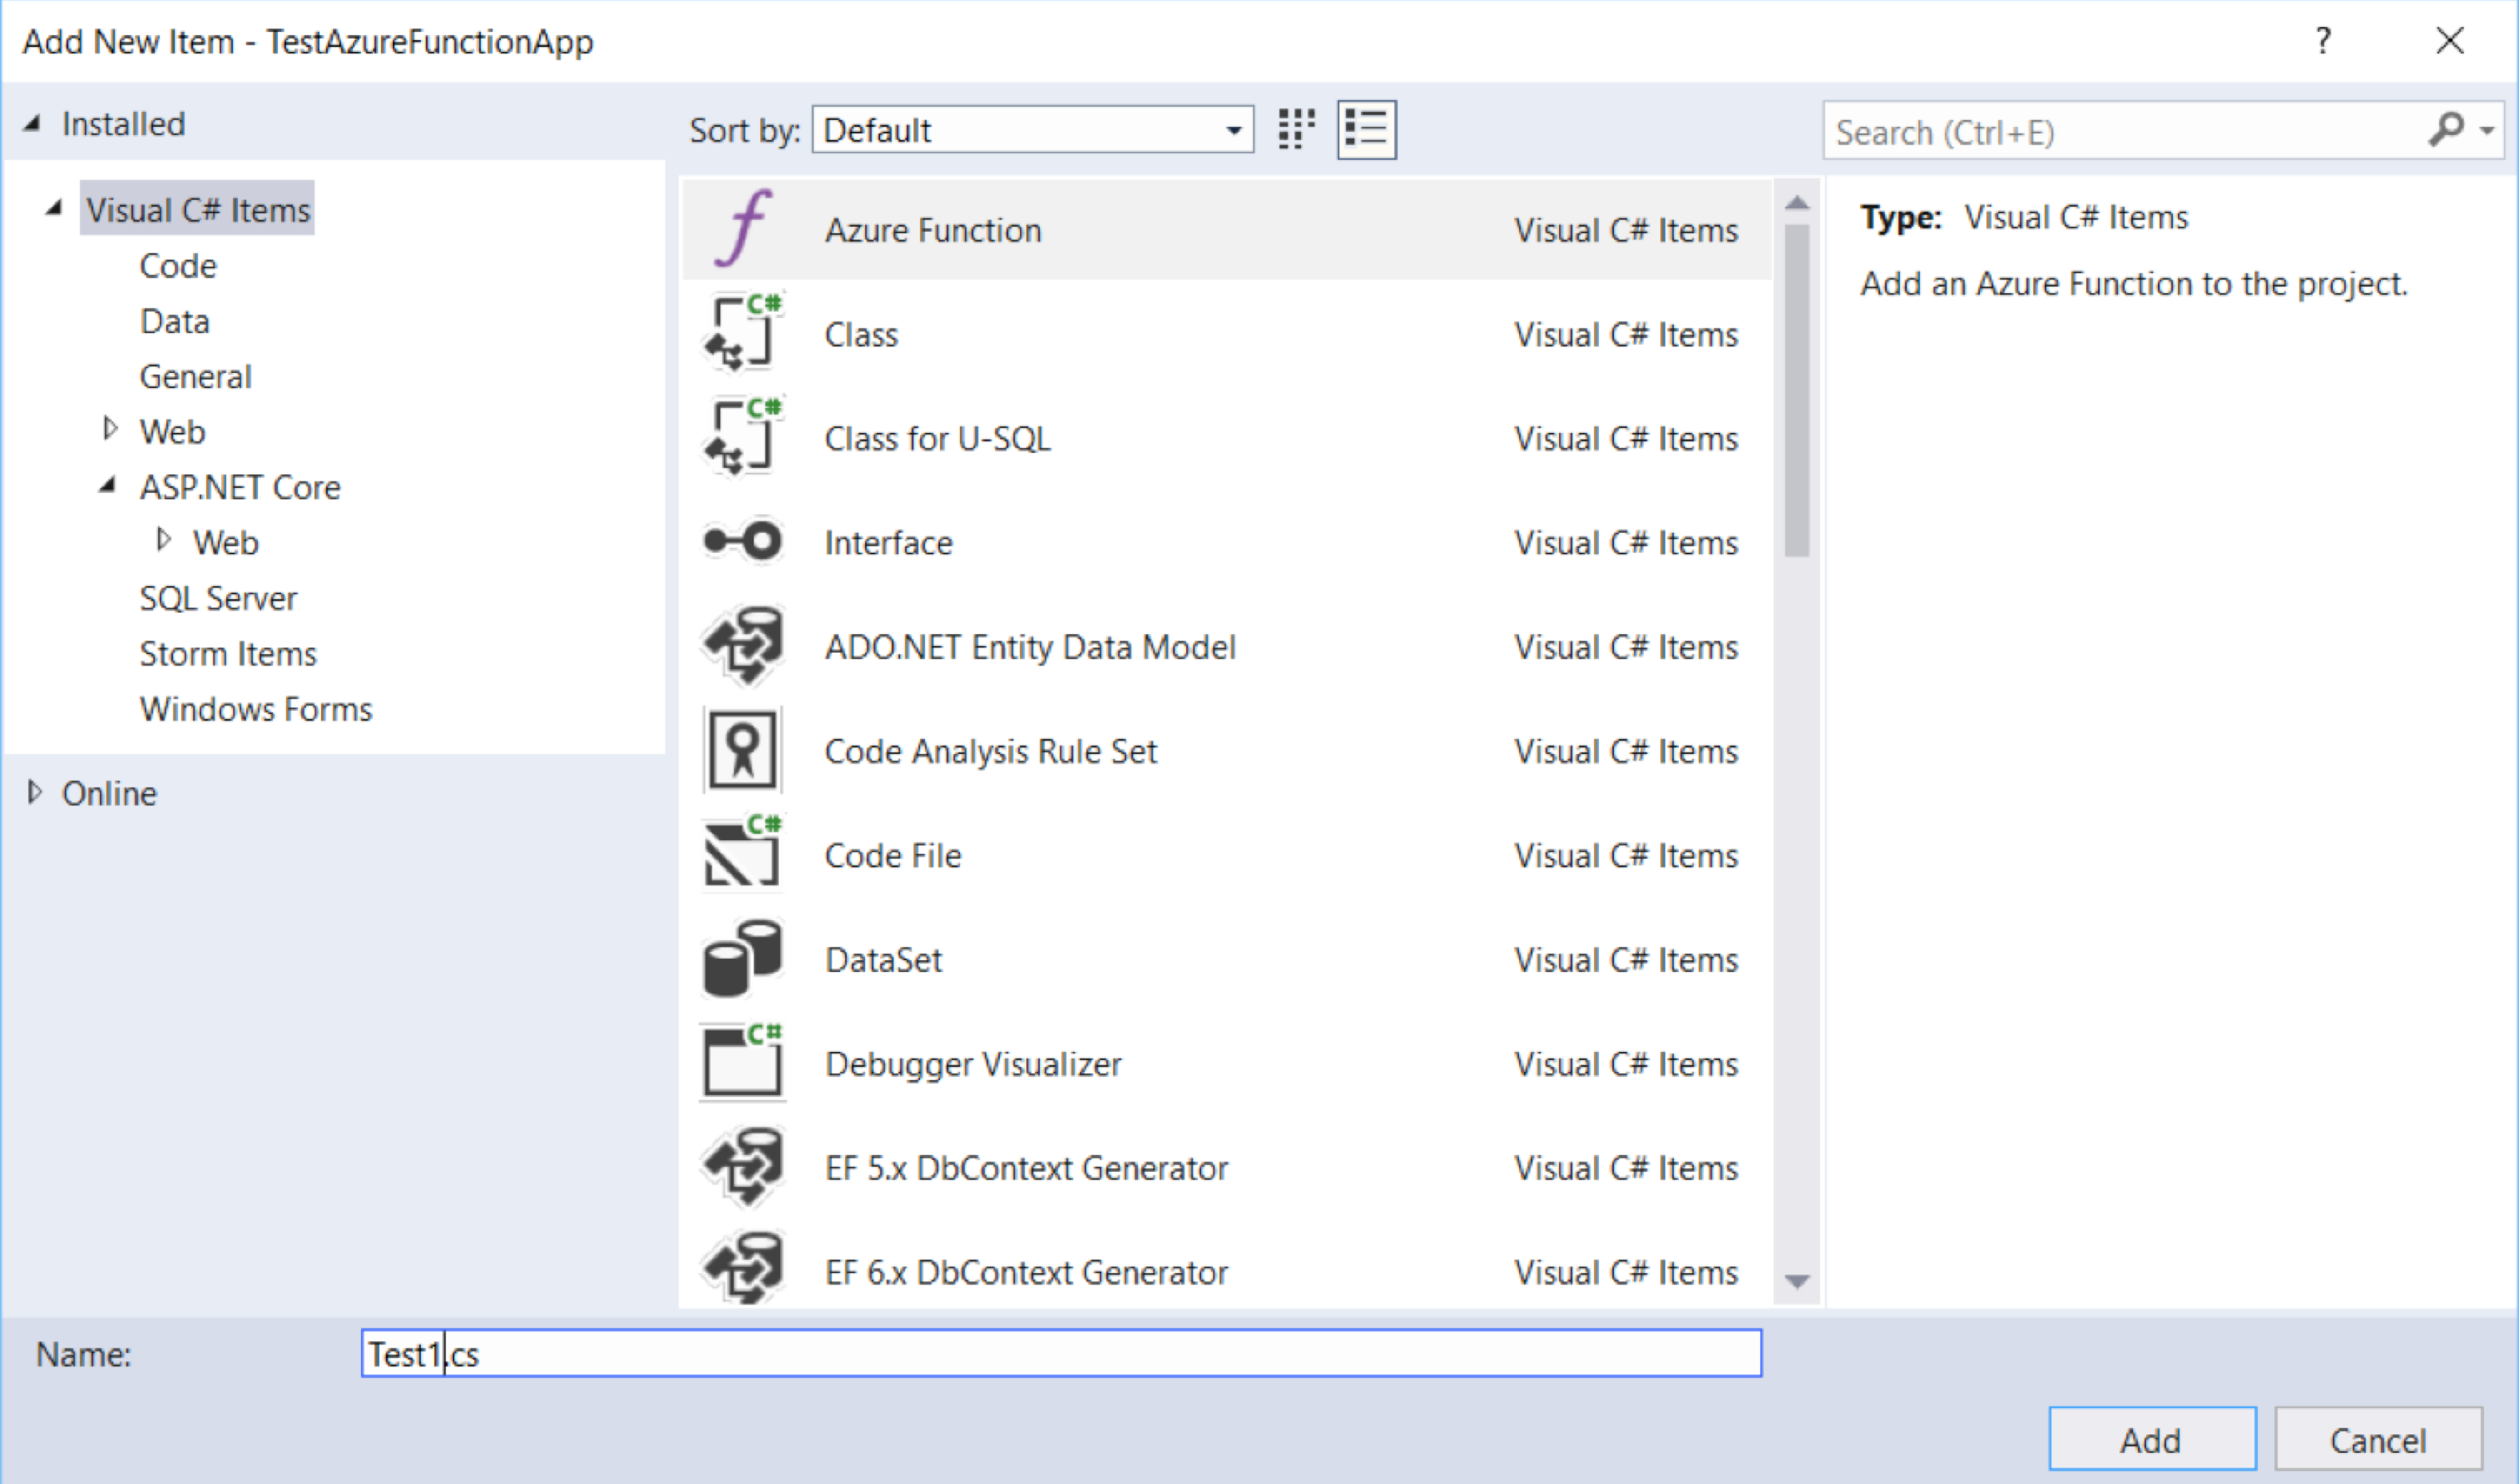
Task: Click the DataSet template icon
Action: (x=742, y=958)
